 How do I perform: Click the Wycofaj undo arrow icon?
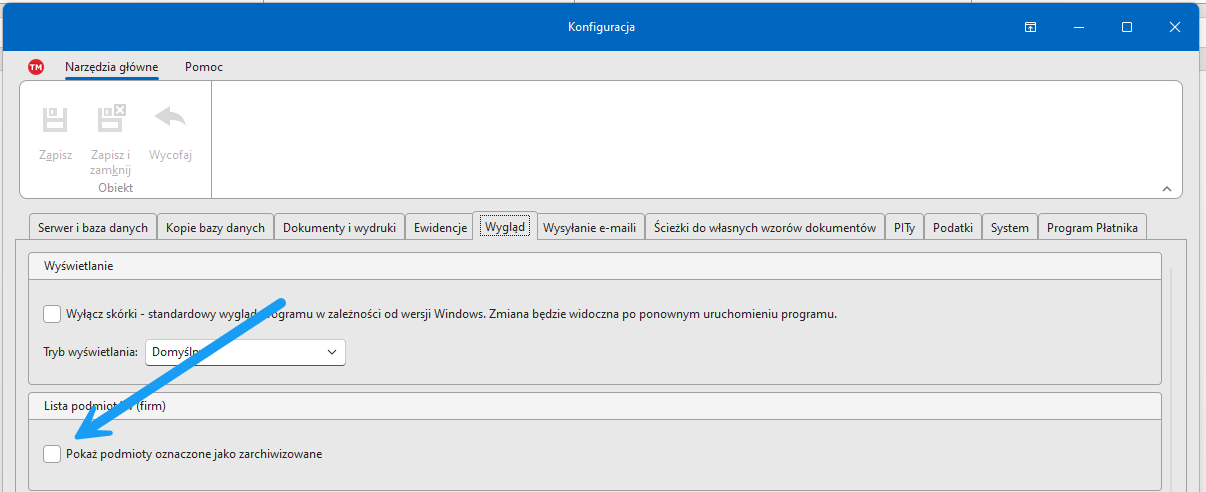170,118
